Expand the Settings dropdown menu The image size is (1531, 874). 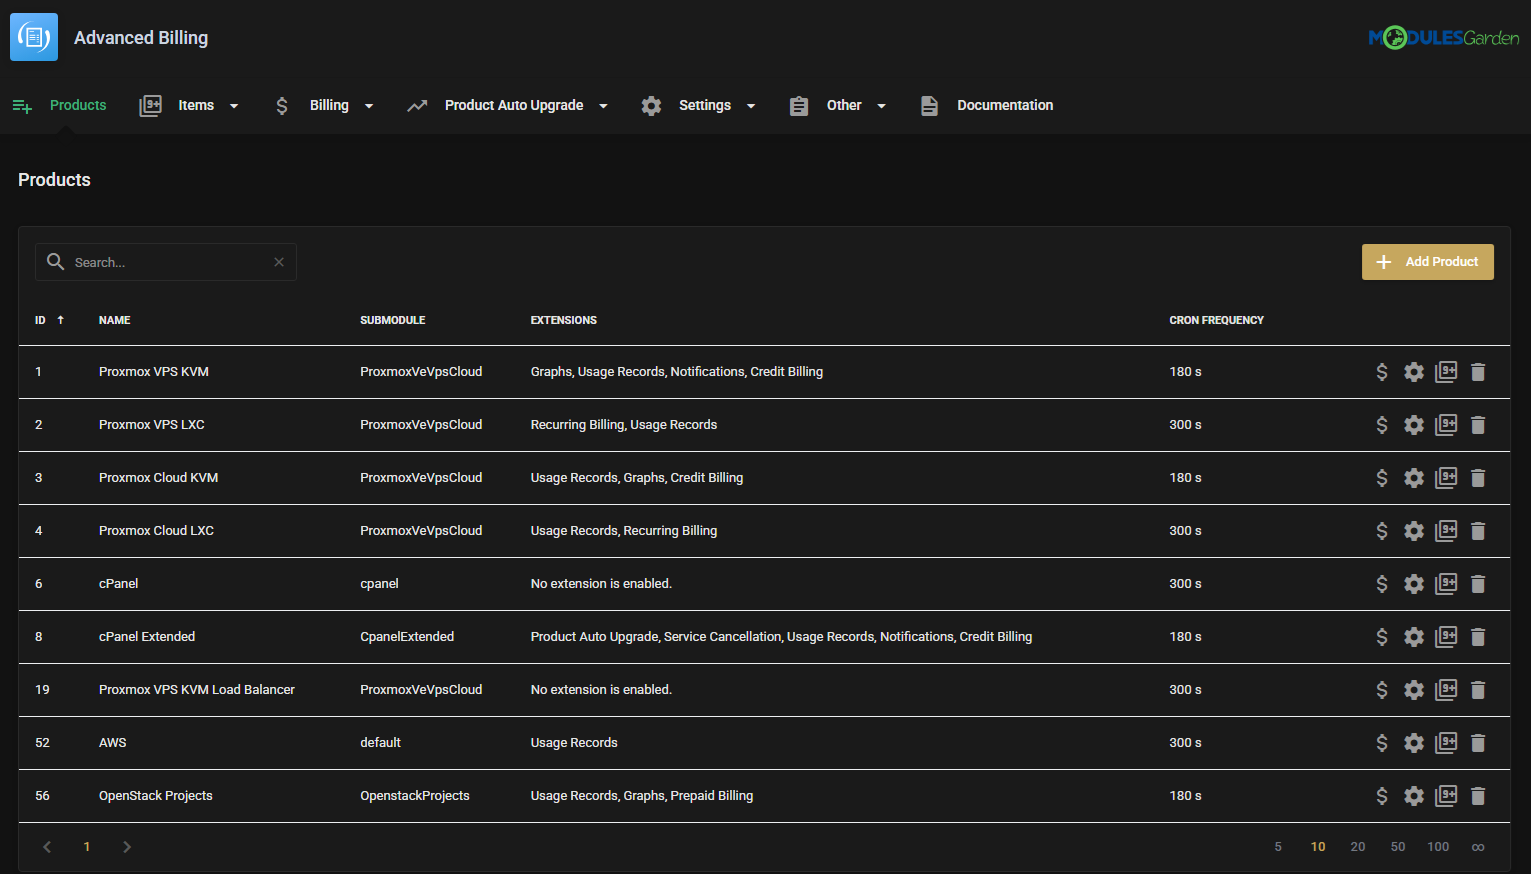[698, 105]
